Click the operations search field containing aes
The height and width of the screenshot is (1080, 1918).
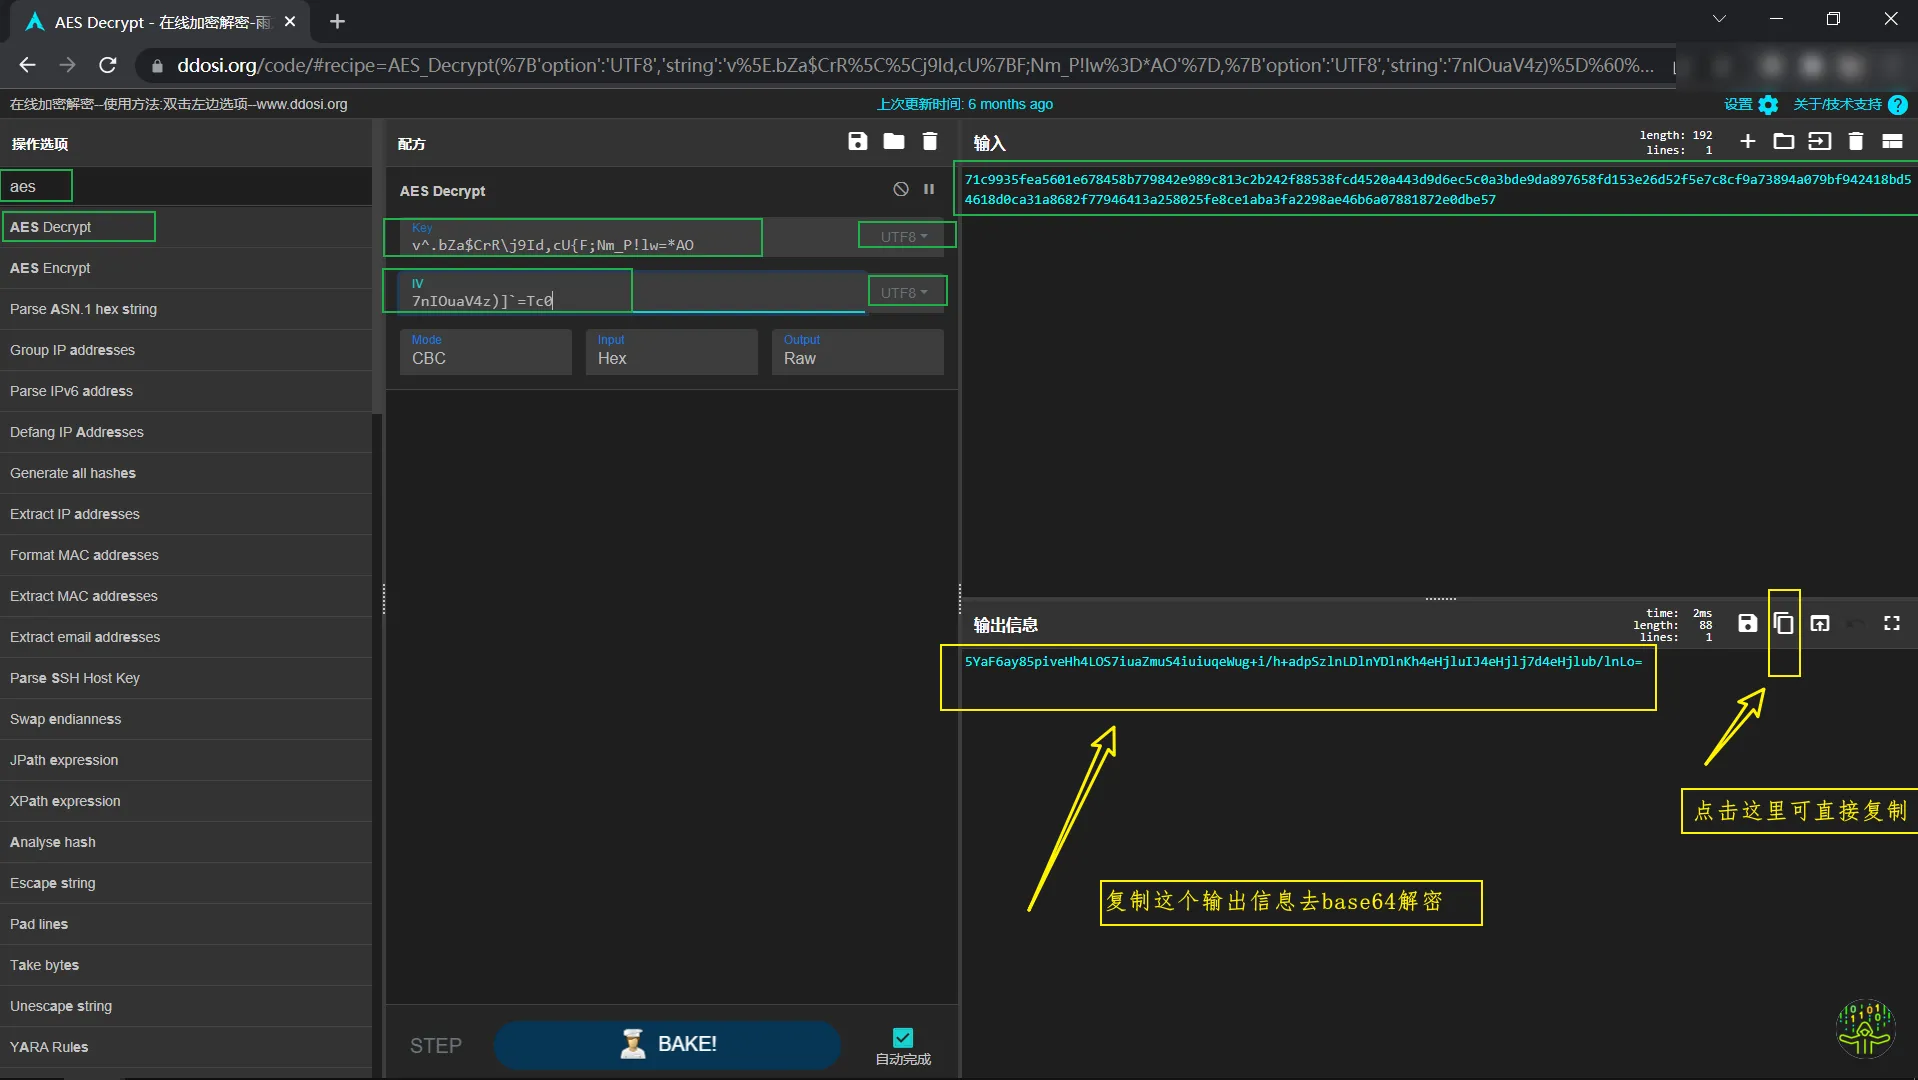tap(38, 187)
